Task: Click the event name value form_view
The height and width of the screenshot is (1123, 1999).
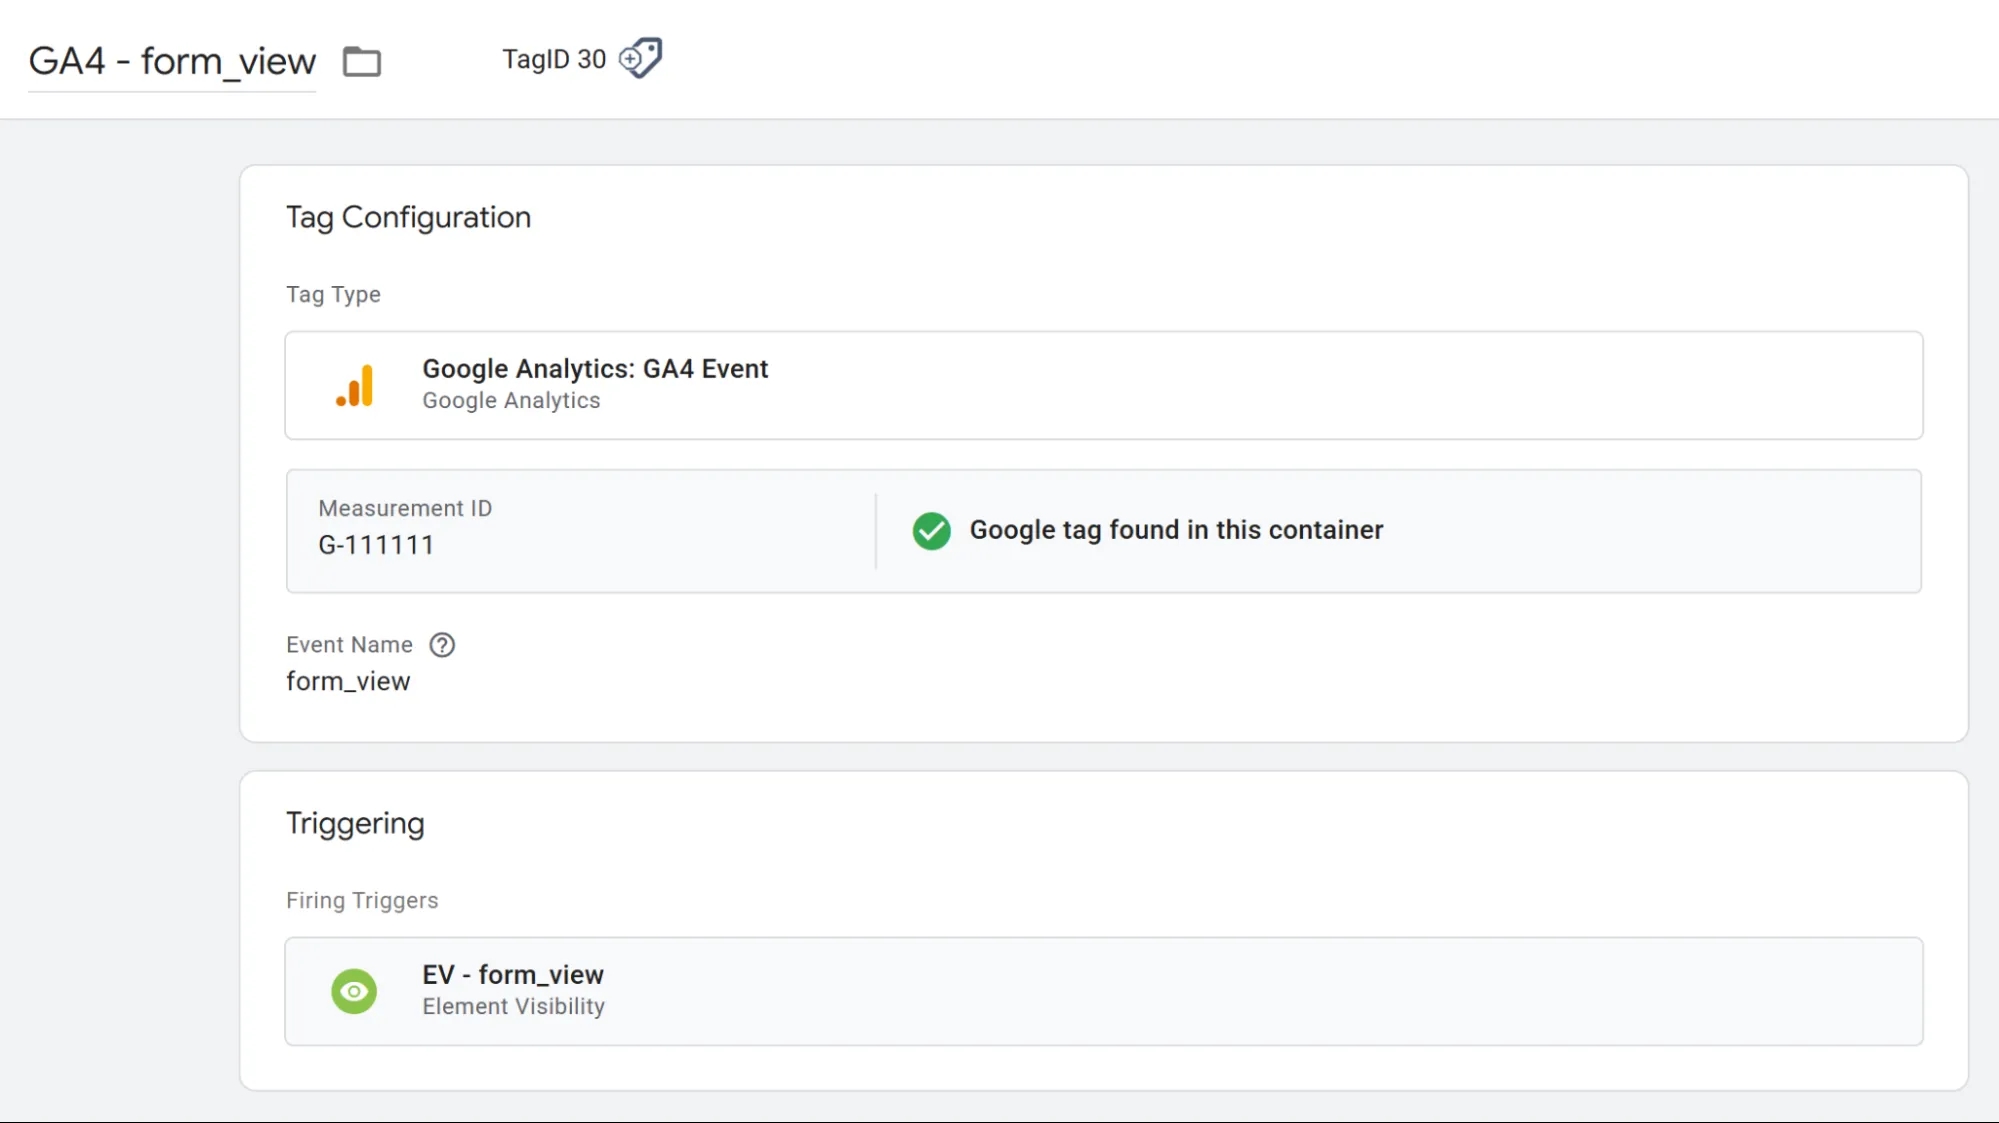Action: coord(348,681)
